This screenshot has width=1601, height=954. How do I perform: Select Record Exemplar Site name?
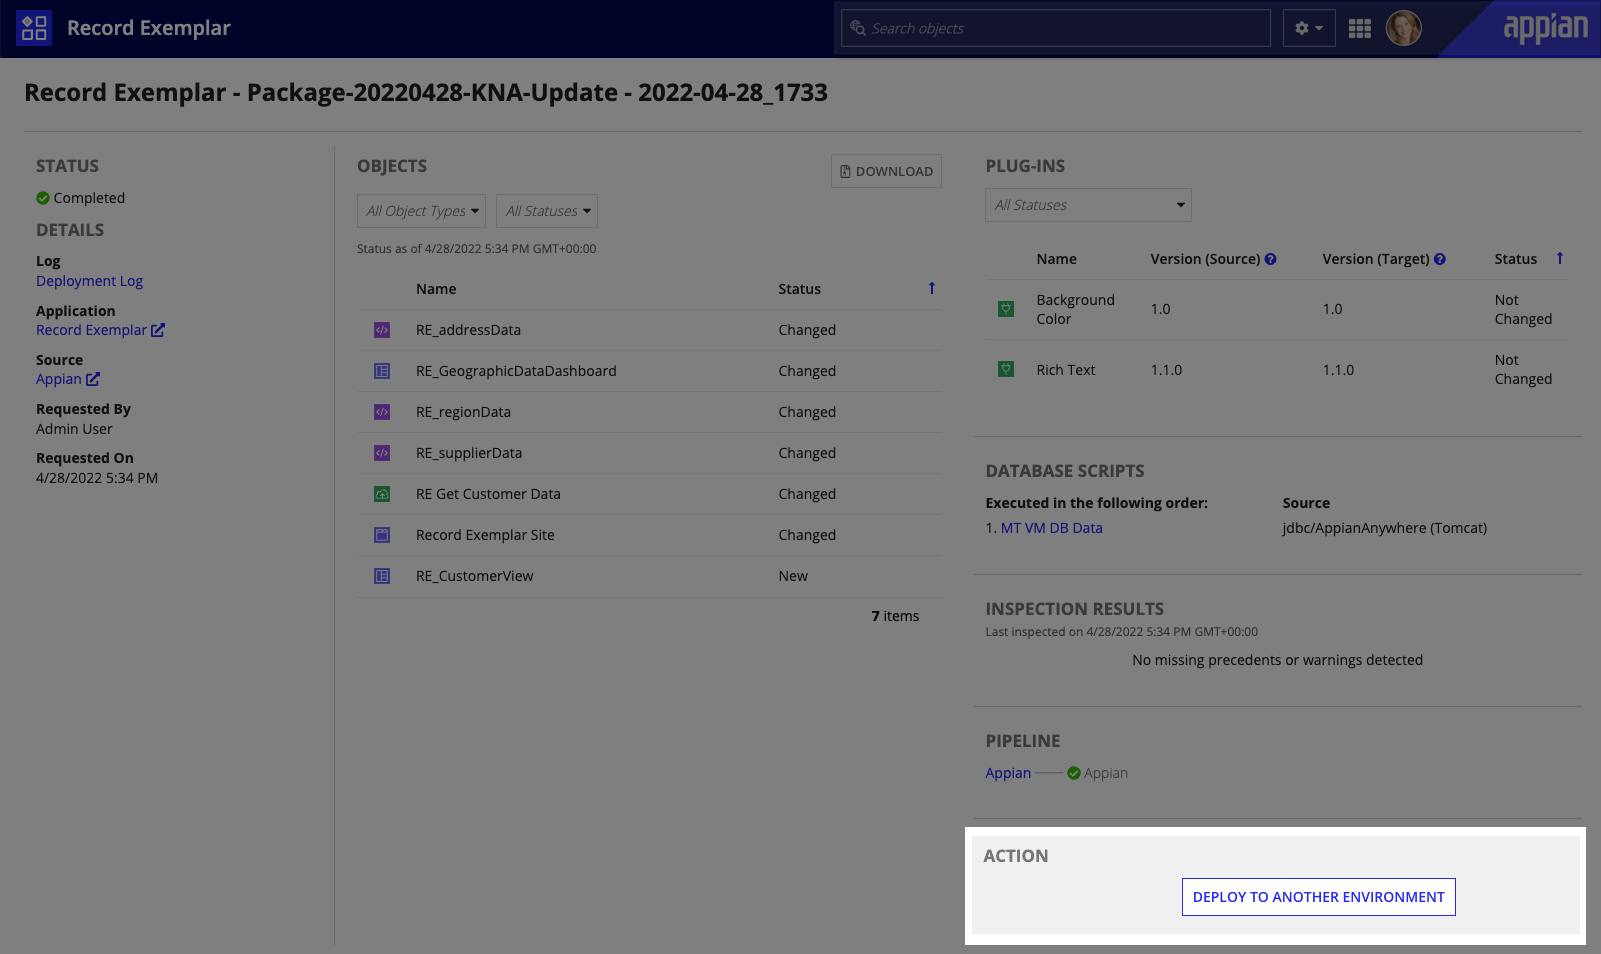[485, 535]
